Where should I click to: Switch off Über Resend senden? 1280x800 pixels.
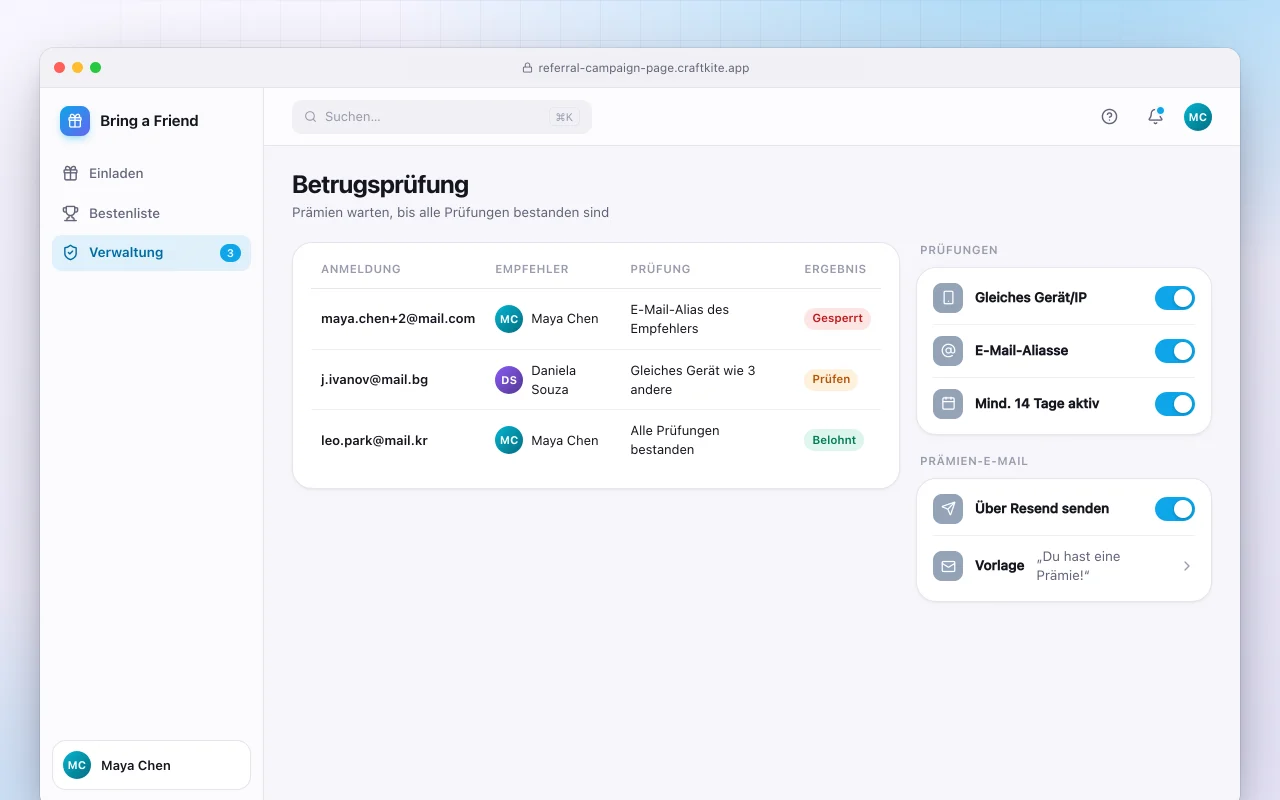tap(1175, 509)
